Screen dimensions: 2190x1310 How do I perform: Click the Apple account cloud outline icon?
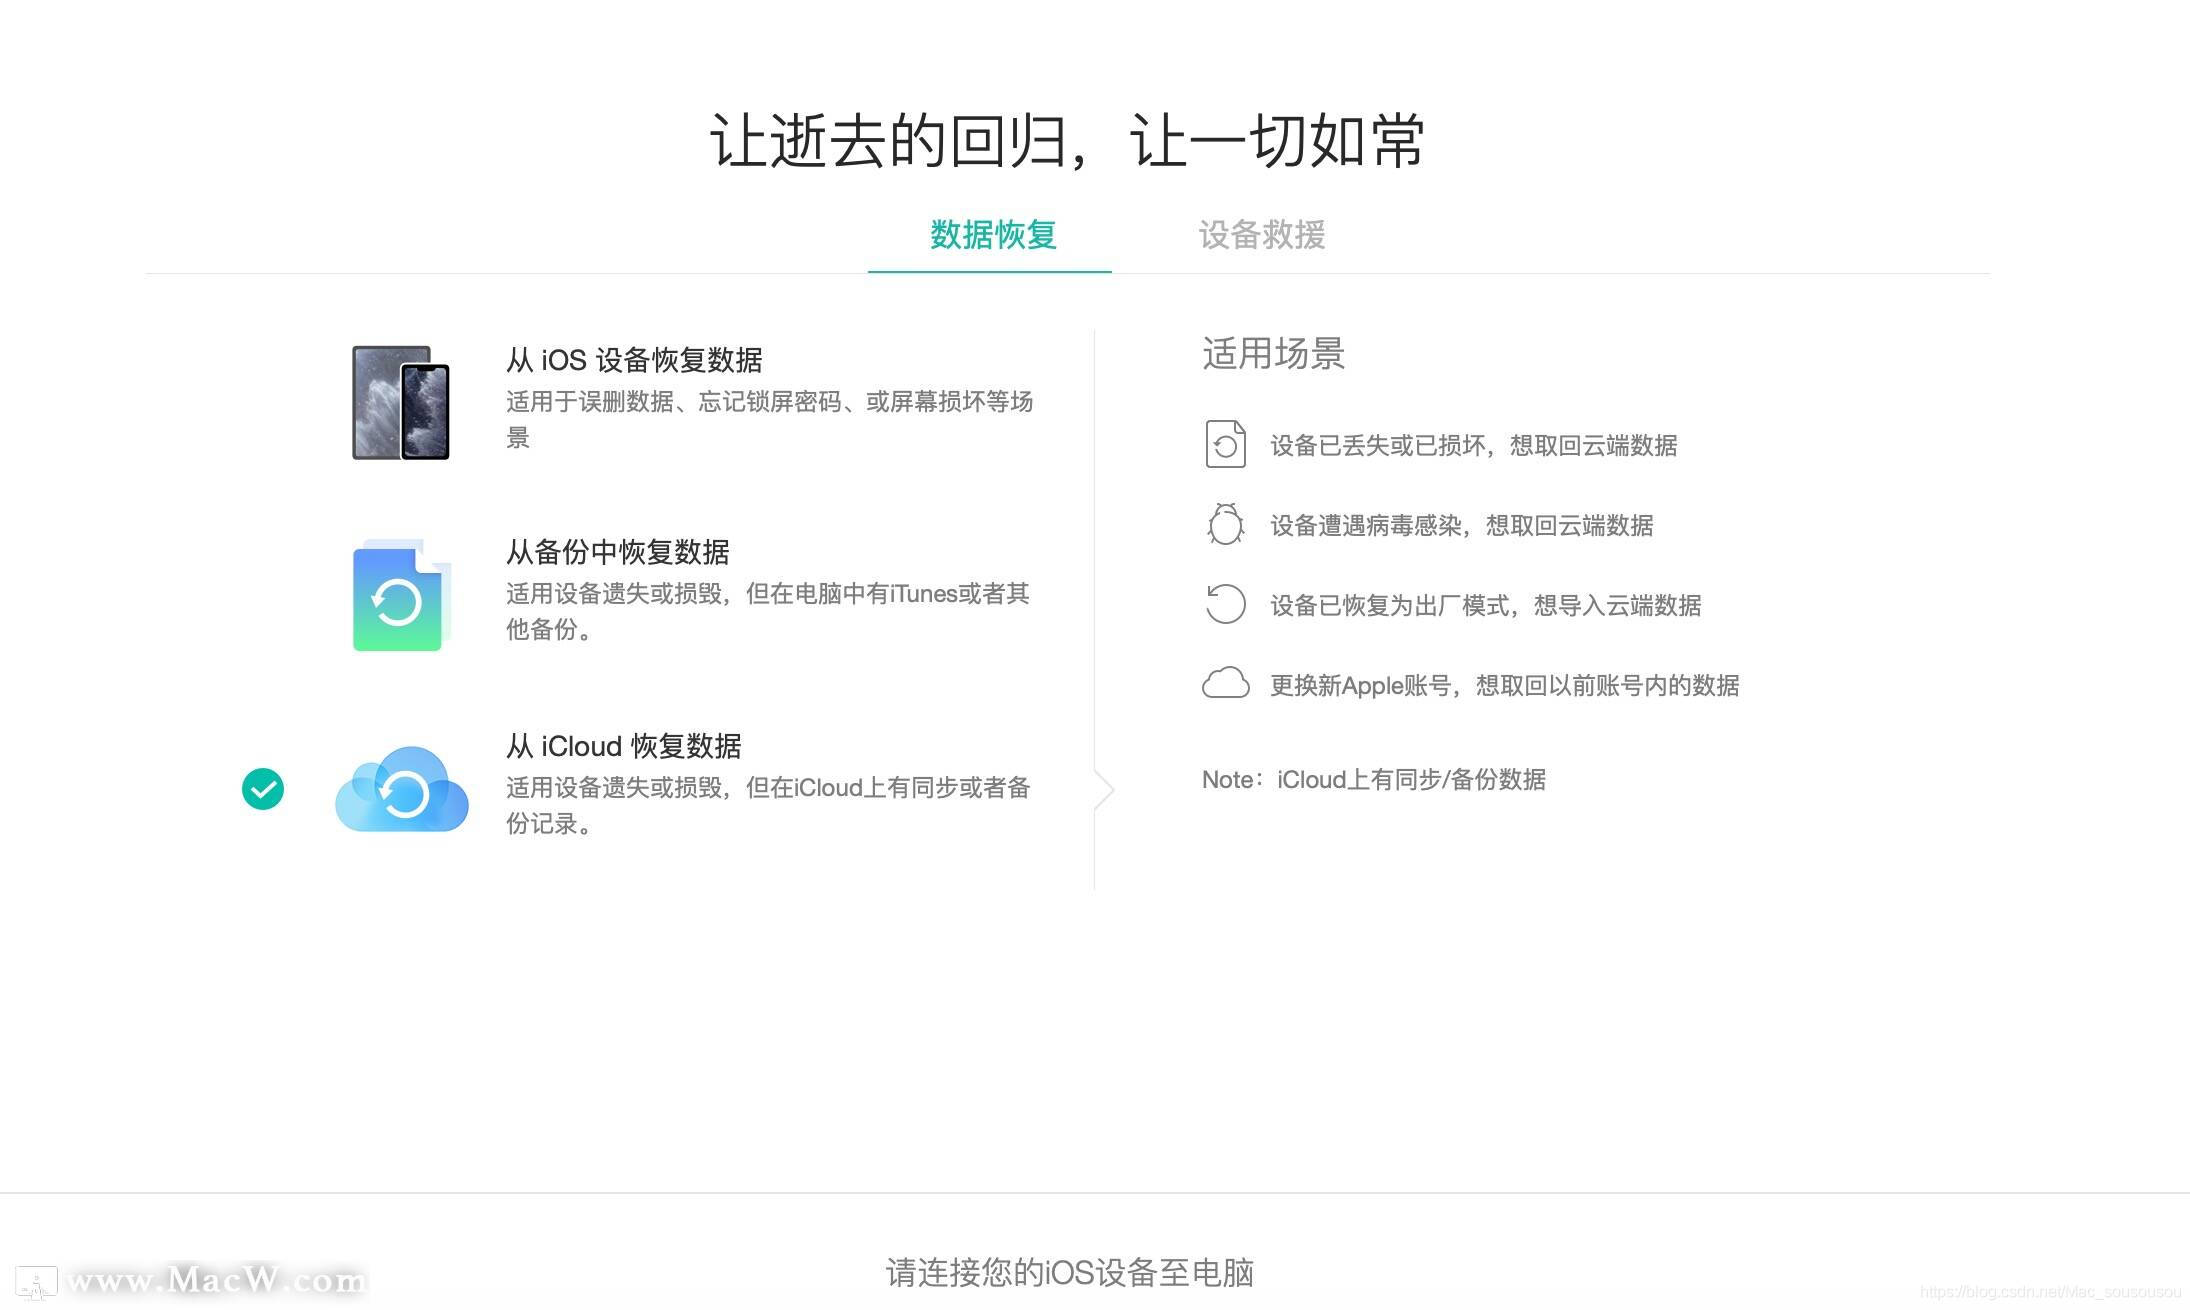coord(1225,684)
